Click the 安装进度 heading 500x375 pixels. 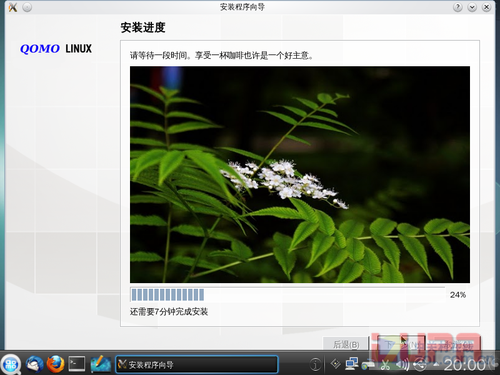[x=143, y=27]
